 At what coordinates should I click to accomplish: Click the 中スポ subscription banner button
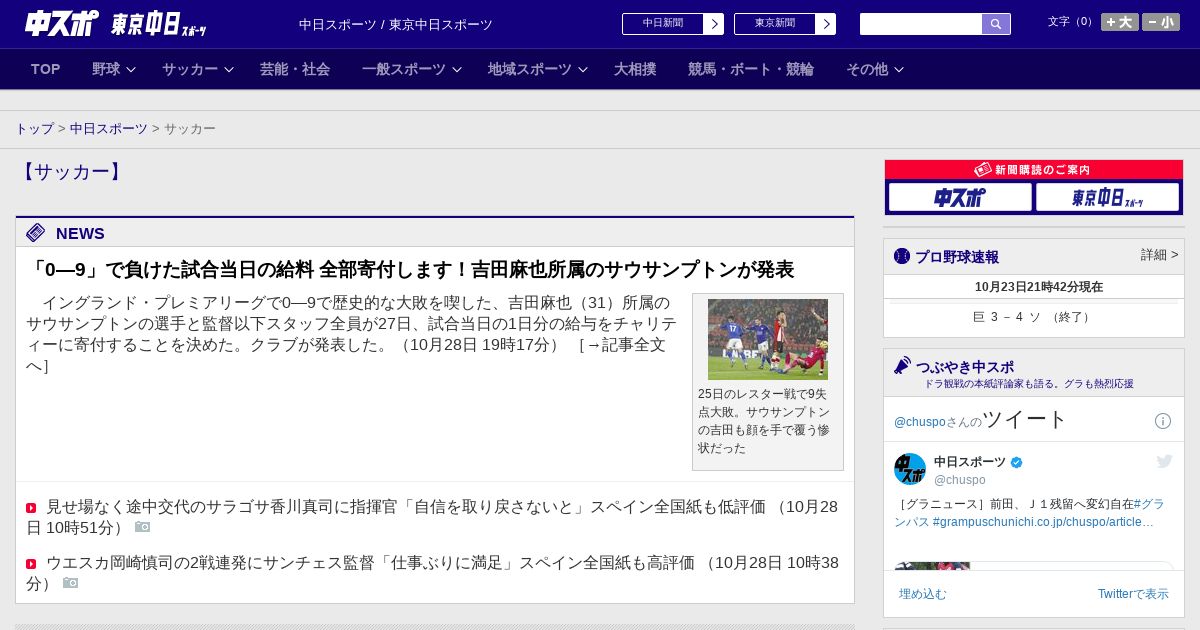point(960,197)
